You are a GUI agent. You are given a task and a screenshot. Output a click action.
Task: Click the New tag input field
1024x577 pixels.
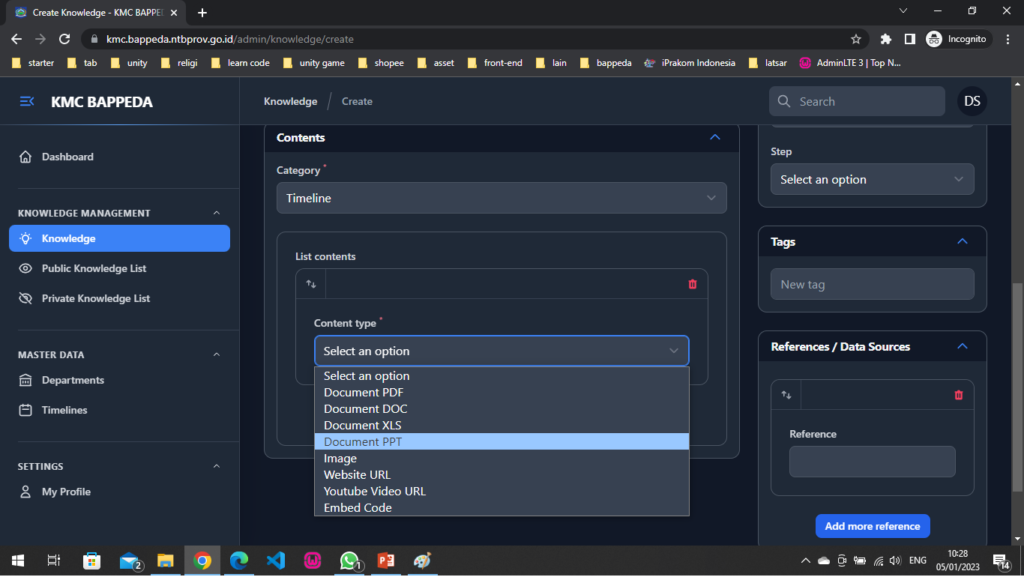[872, 284]
